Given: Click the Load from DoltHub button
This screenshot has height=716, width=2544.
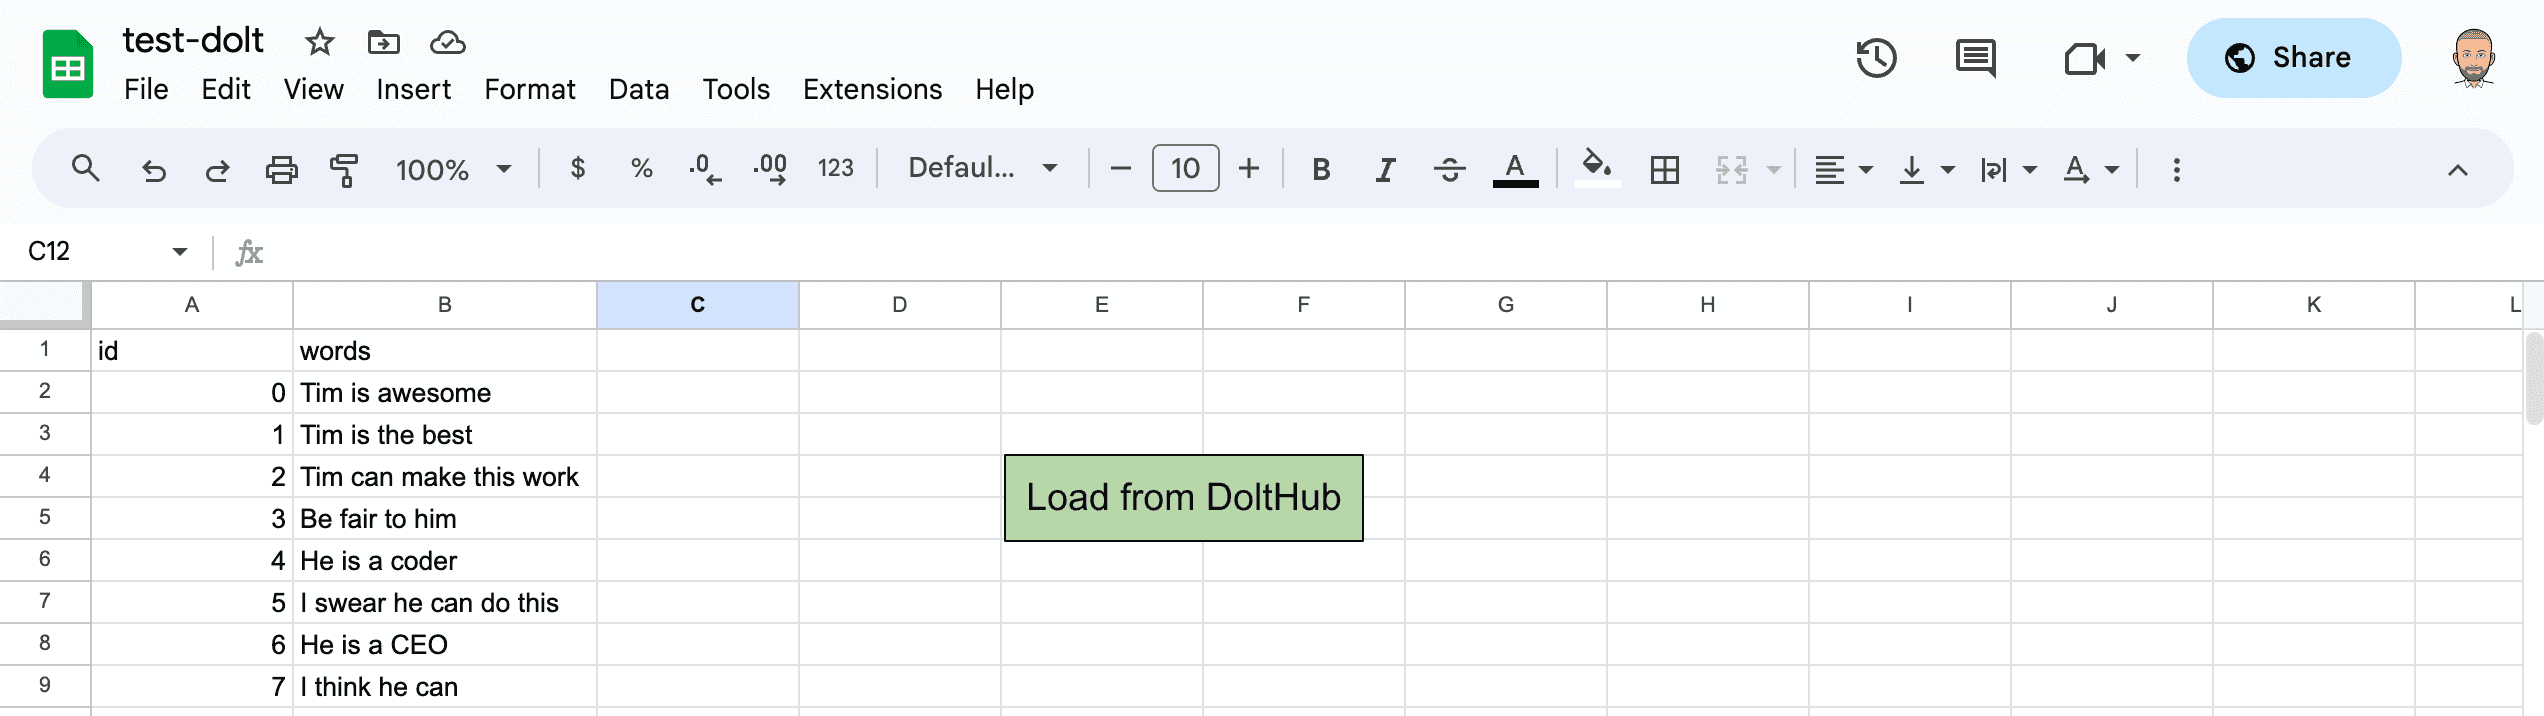Looking at the screenshot, I should (1184, 498).
